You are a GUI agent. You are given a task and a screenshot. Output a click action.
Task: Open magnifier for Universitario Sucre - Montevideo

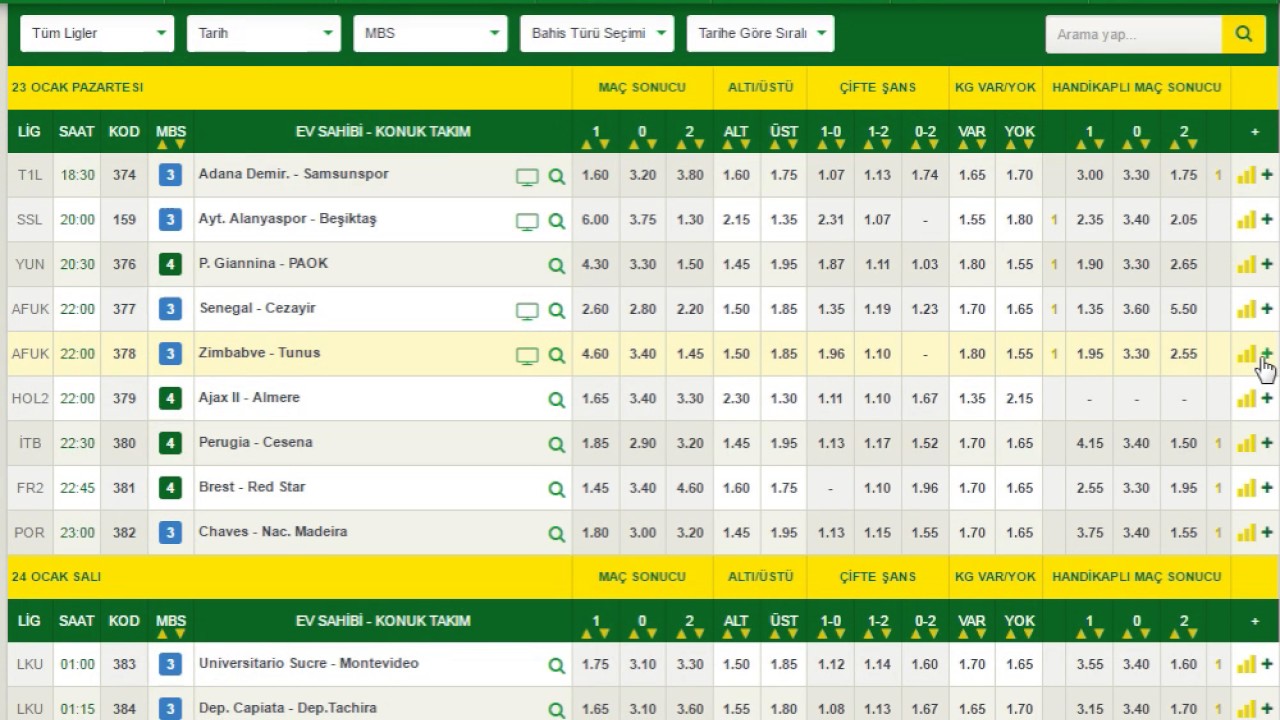[557, 666]
